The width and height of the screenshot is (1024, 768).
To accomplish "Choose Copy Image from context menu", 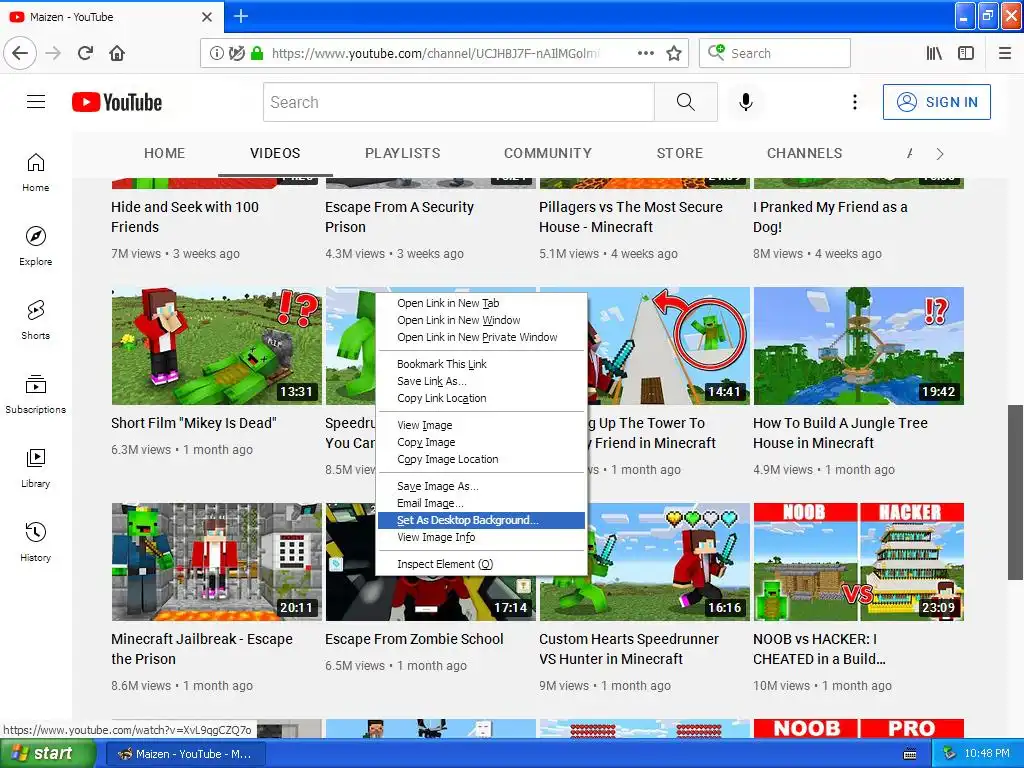I will point(481,442).
